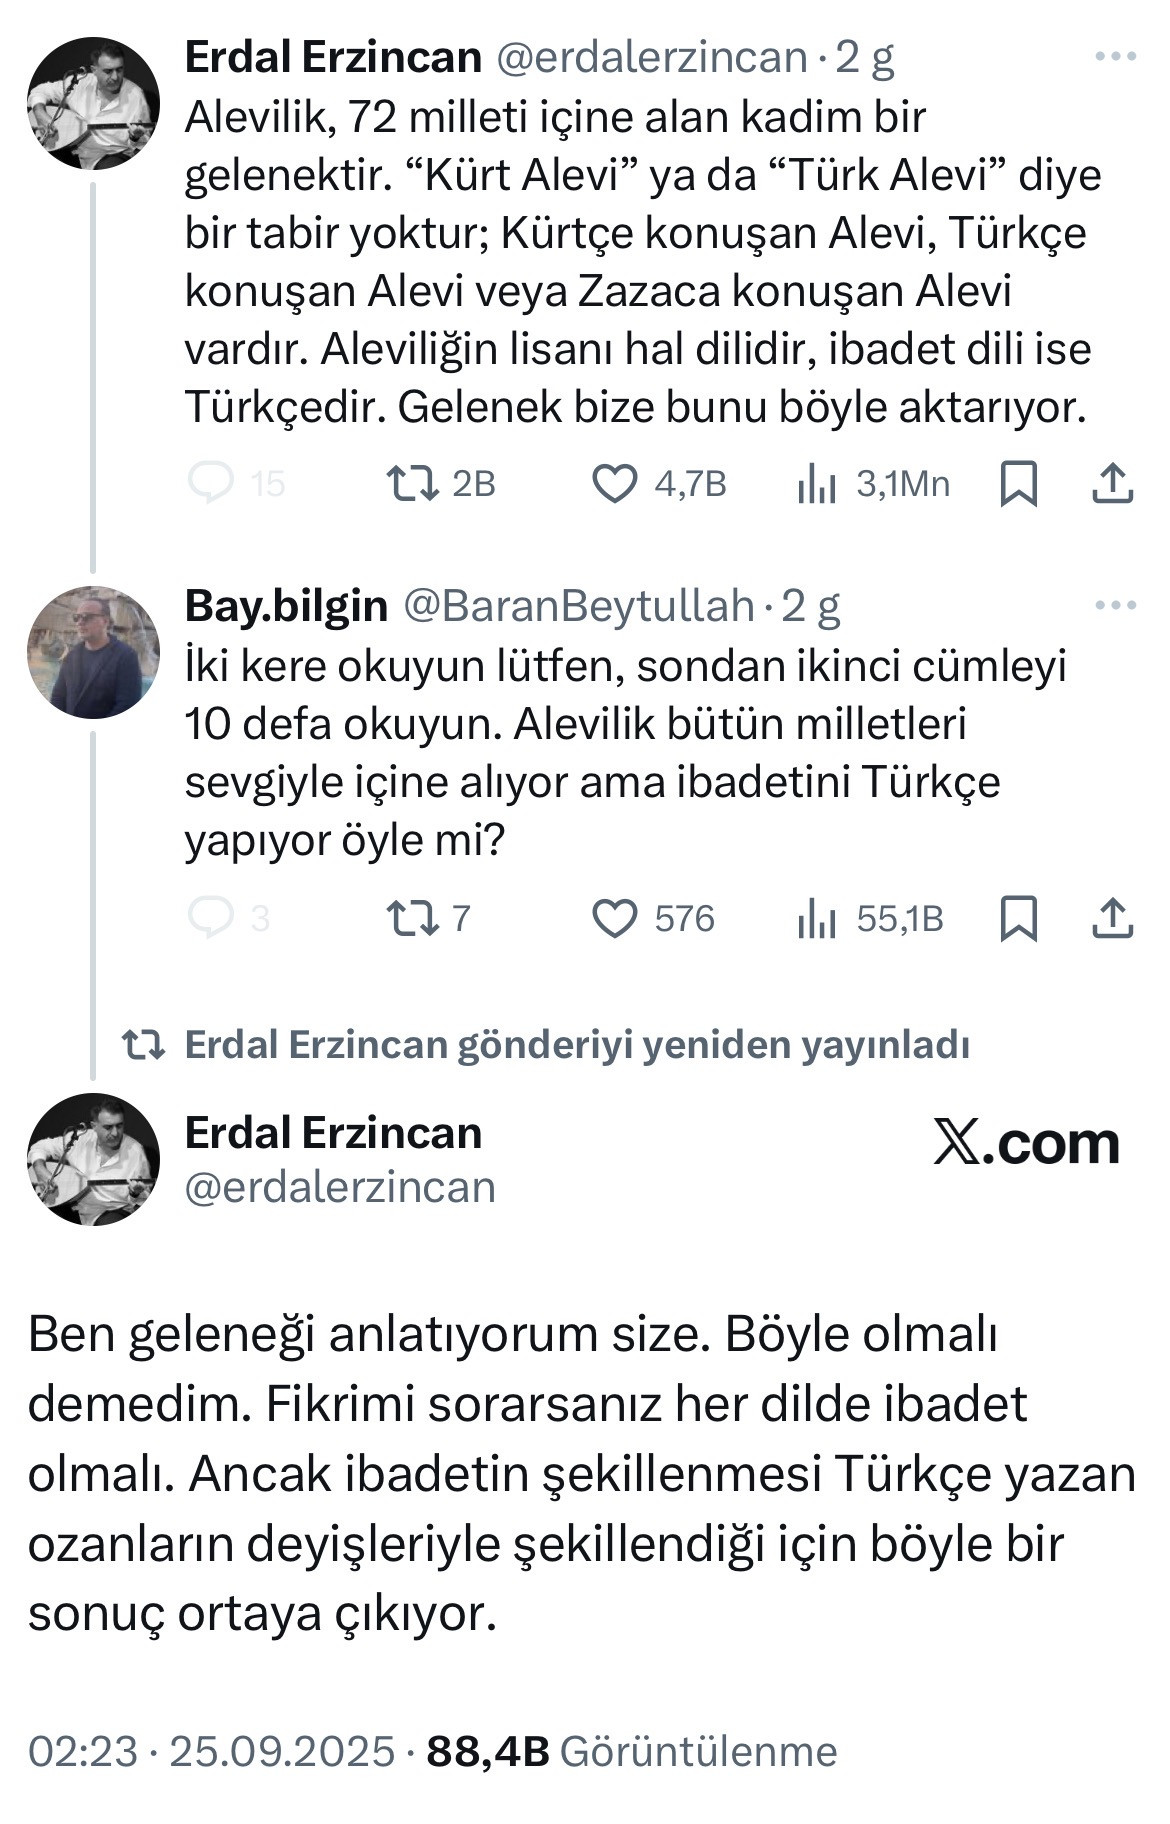Open @erdalerzincan handle in top tweet
Viewport: 1170px width, 1824px height.
pyautogui.click(x=651, y=58)
